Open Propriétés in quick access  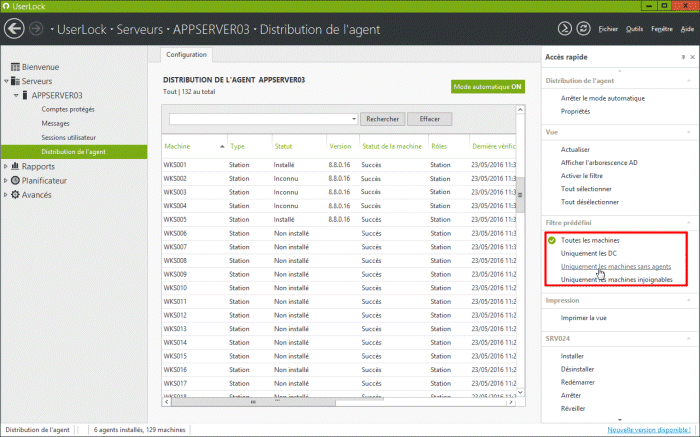(x=575, y=112)
